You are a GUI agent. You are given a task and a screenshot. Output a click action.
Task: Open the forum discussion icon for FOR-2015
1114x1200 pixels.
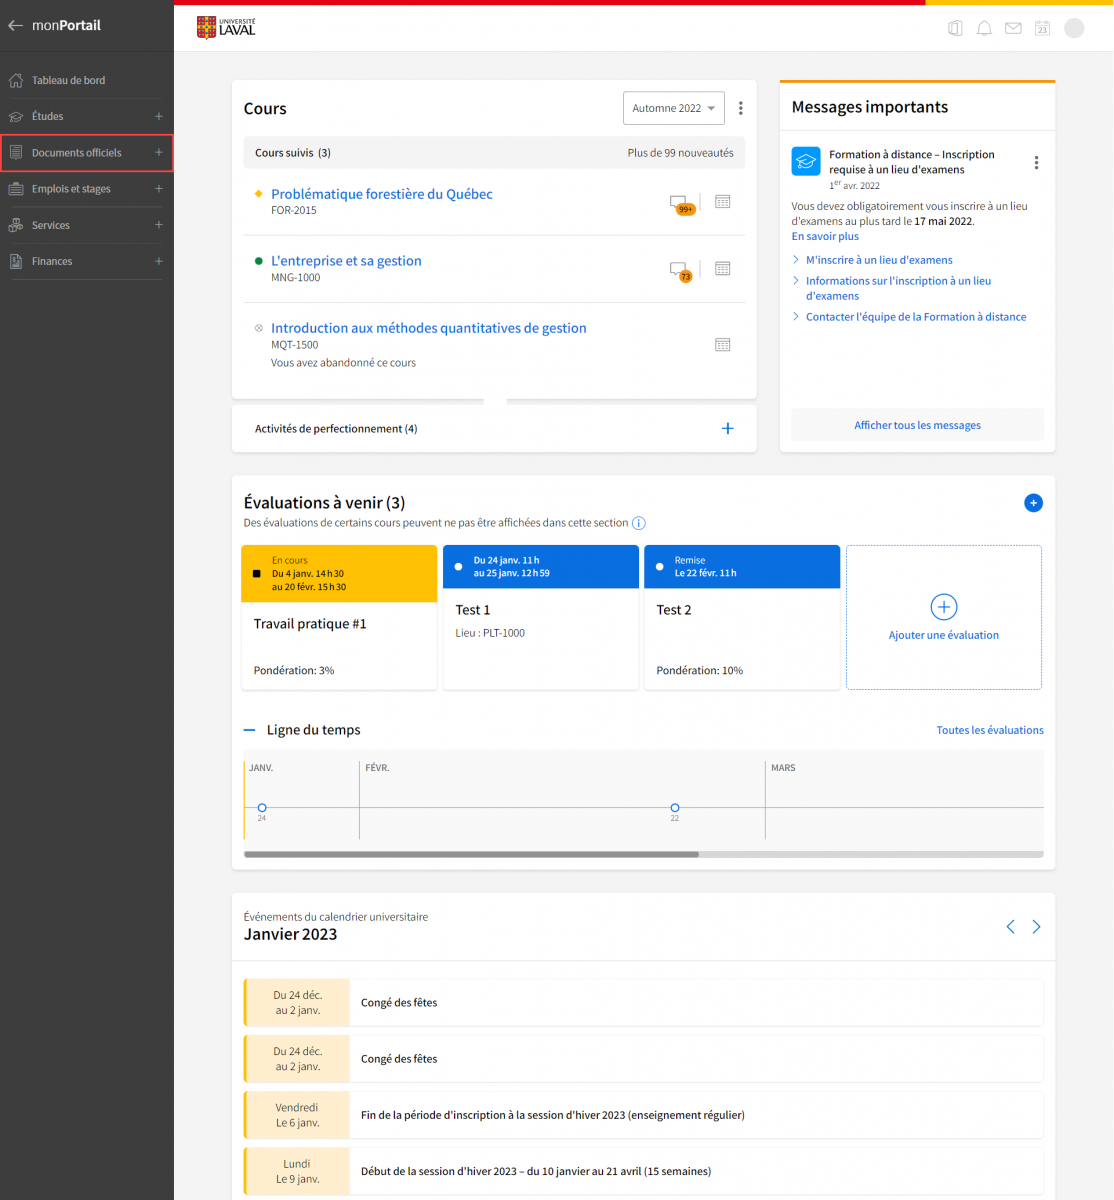681,203
